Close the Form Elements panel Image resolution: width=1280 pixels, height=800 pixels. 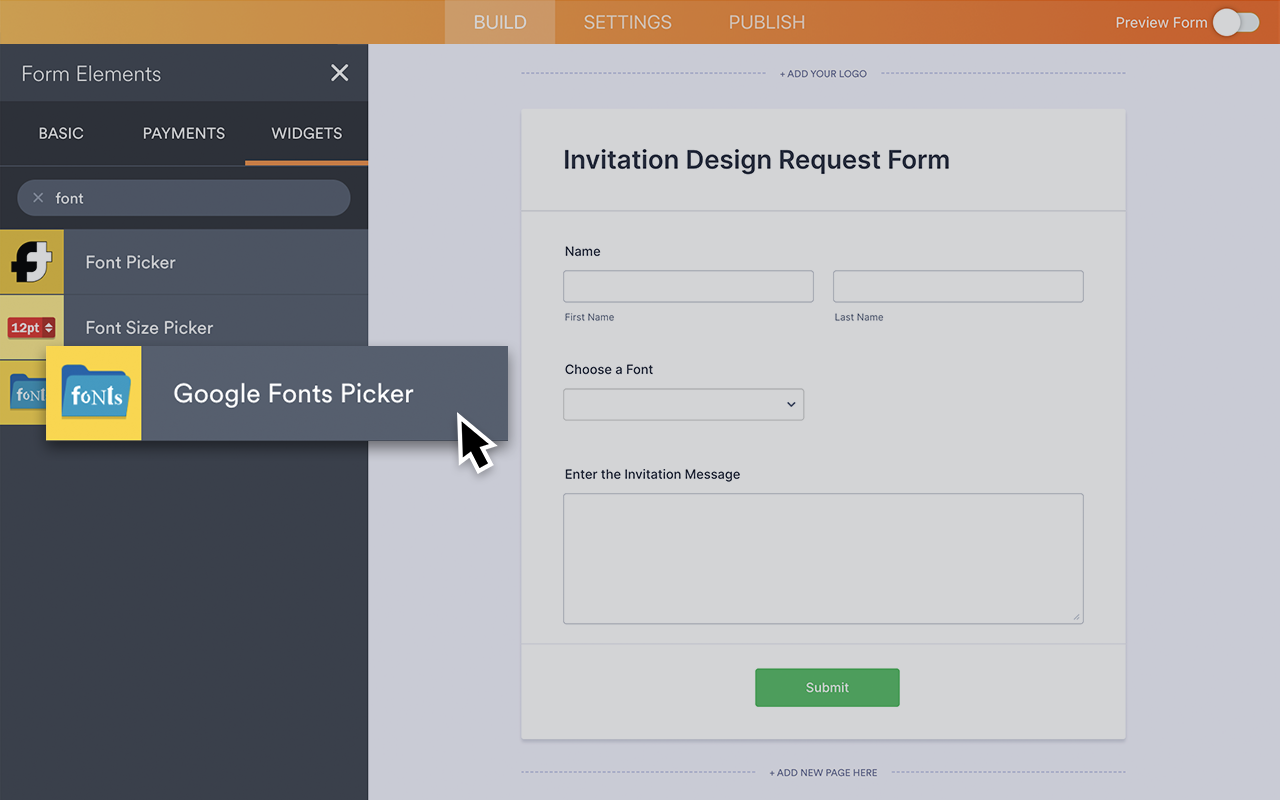pyautogui.click(x=339, y=72)
